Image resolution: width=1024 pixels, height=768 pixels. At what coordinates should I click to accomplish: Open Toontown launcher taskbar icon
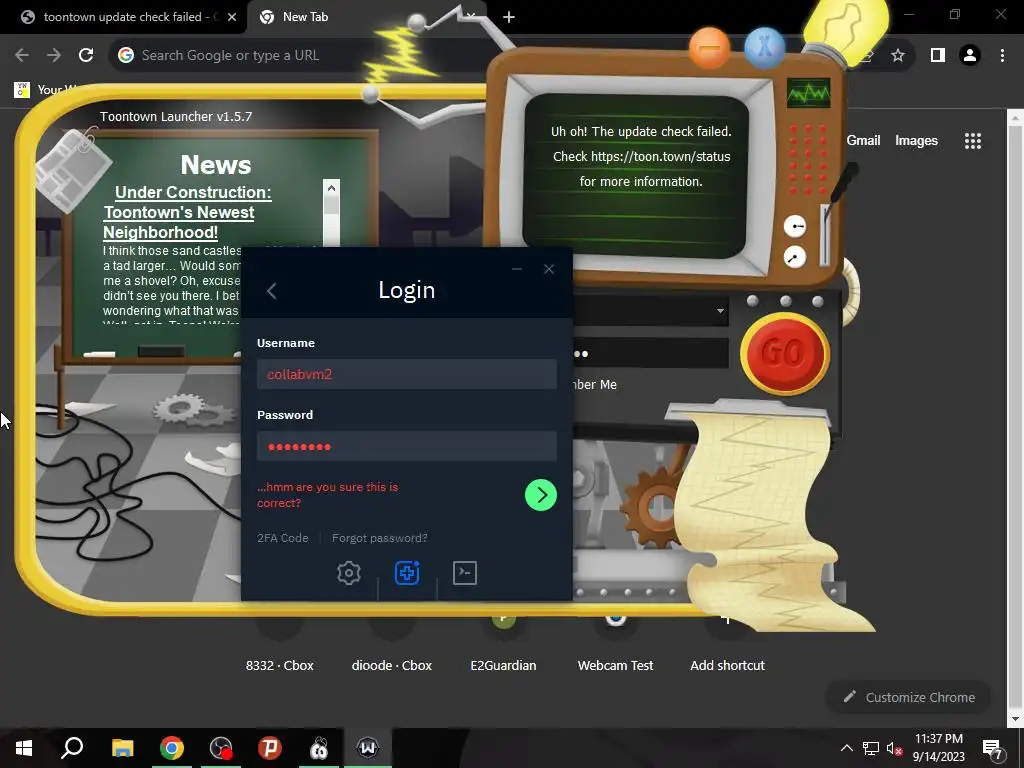319,748
